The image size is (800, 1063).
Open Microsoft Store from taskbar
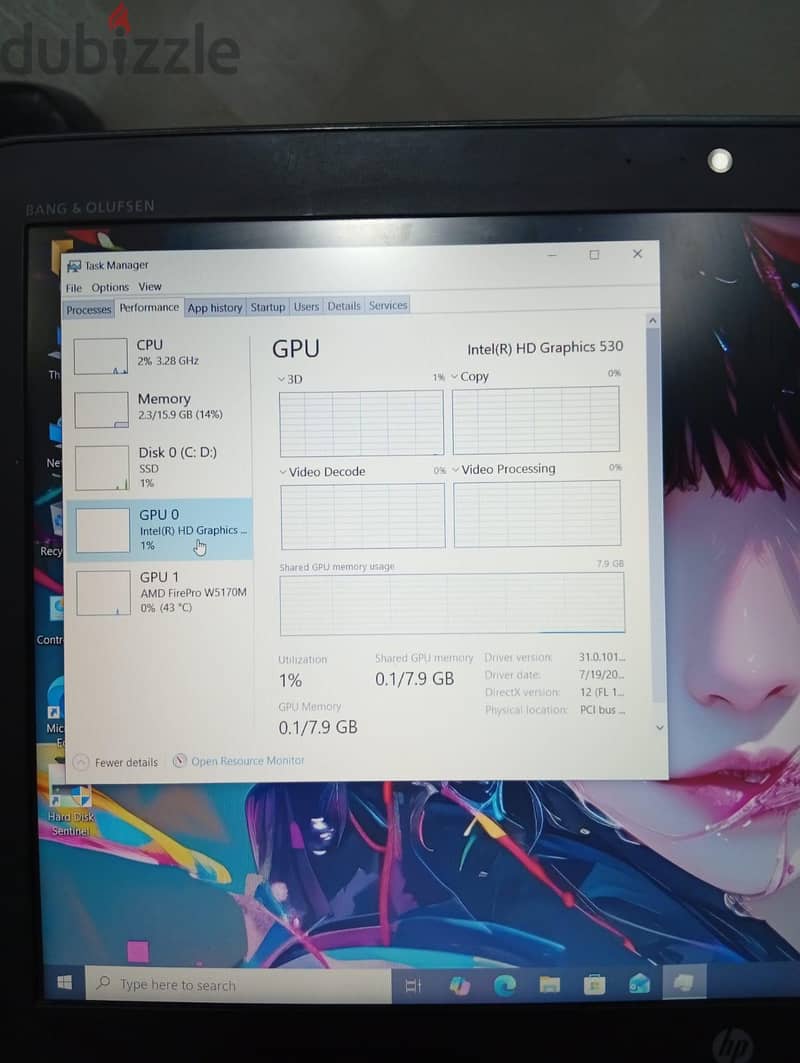coord(595,984)
